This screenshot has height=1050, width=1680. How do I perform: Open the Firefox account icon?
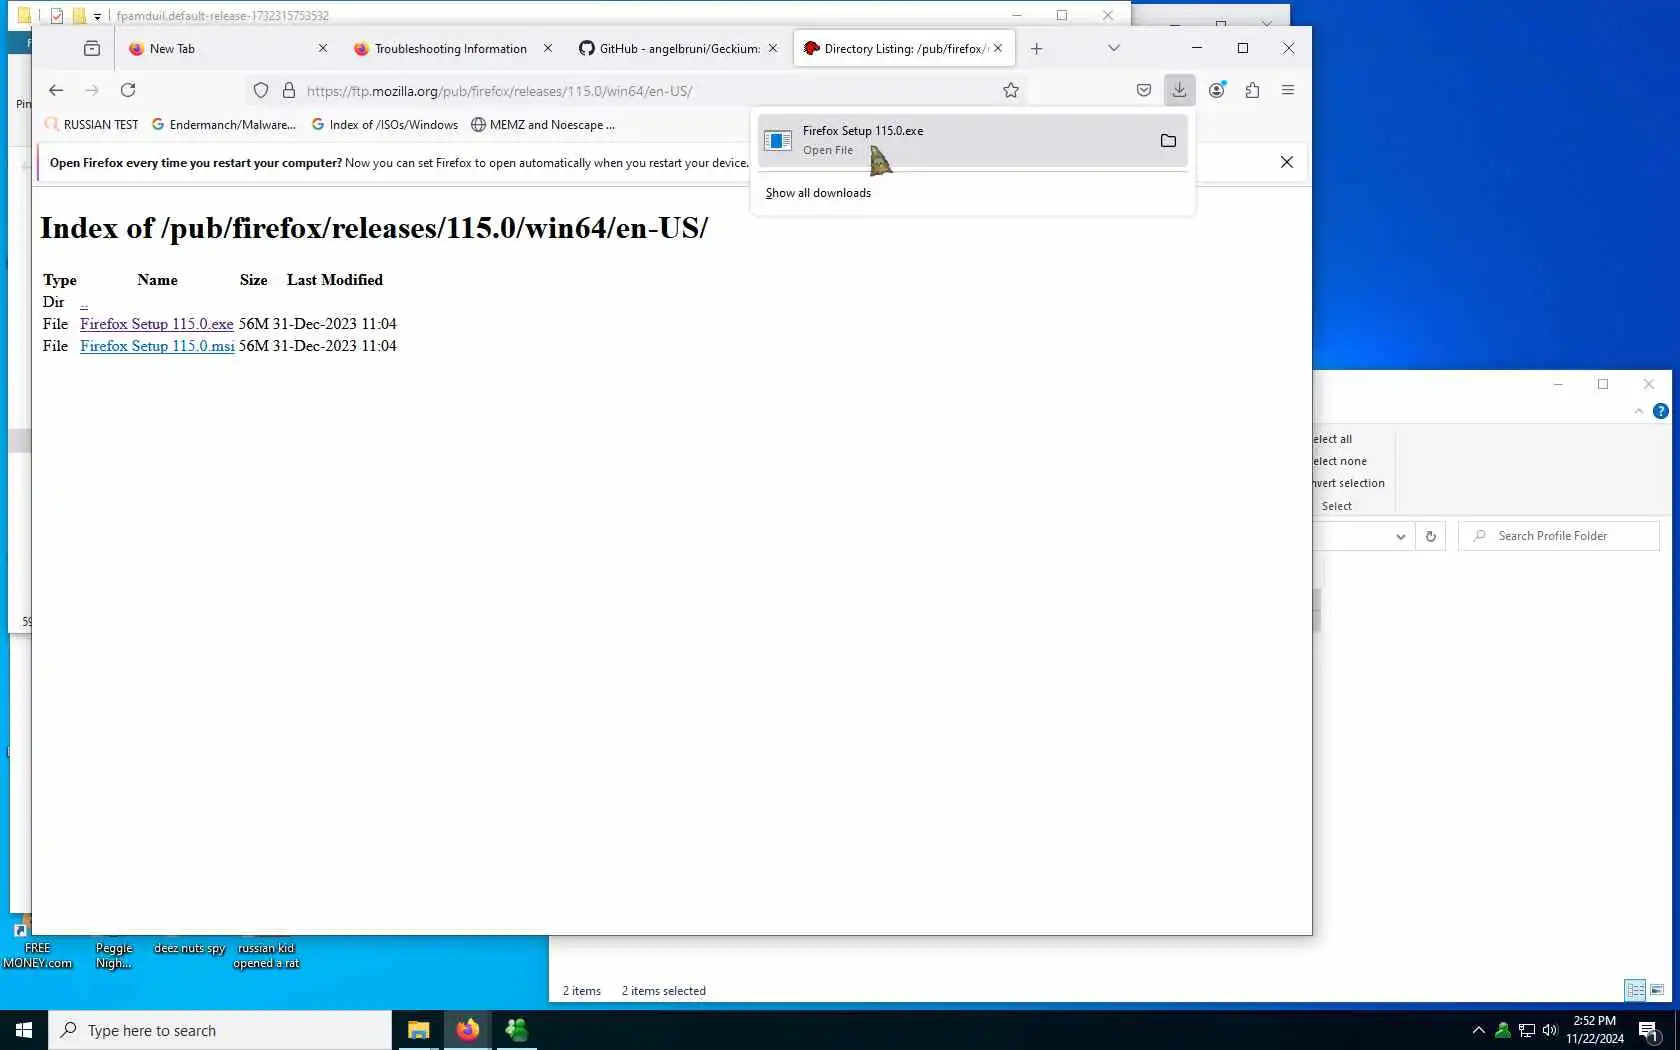(x=1217, y=90)
